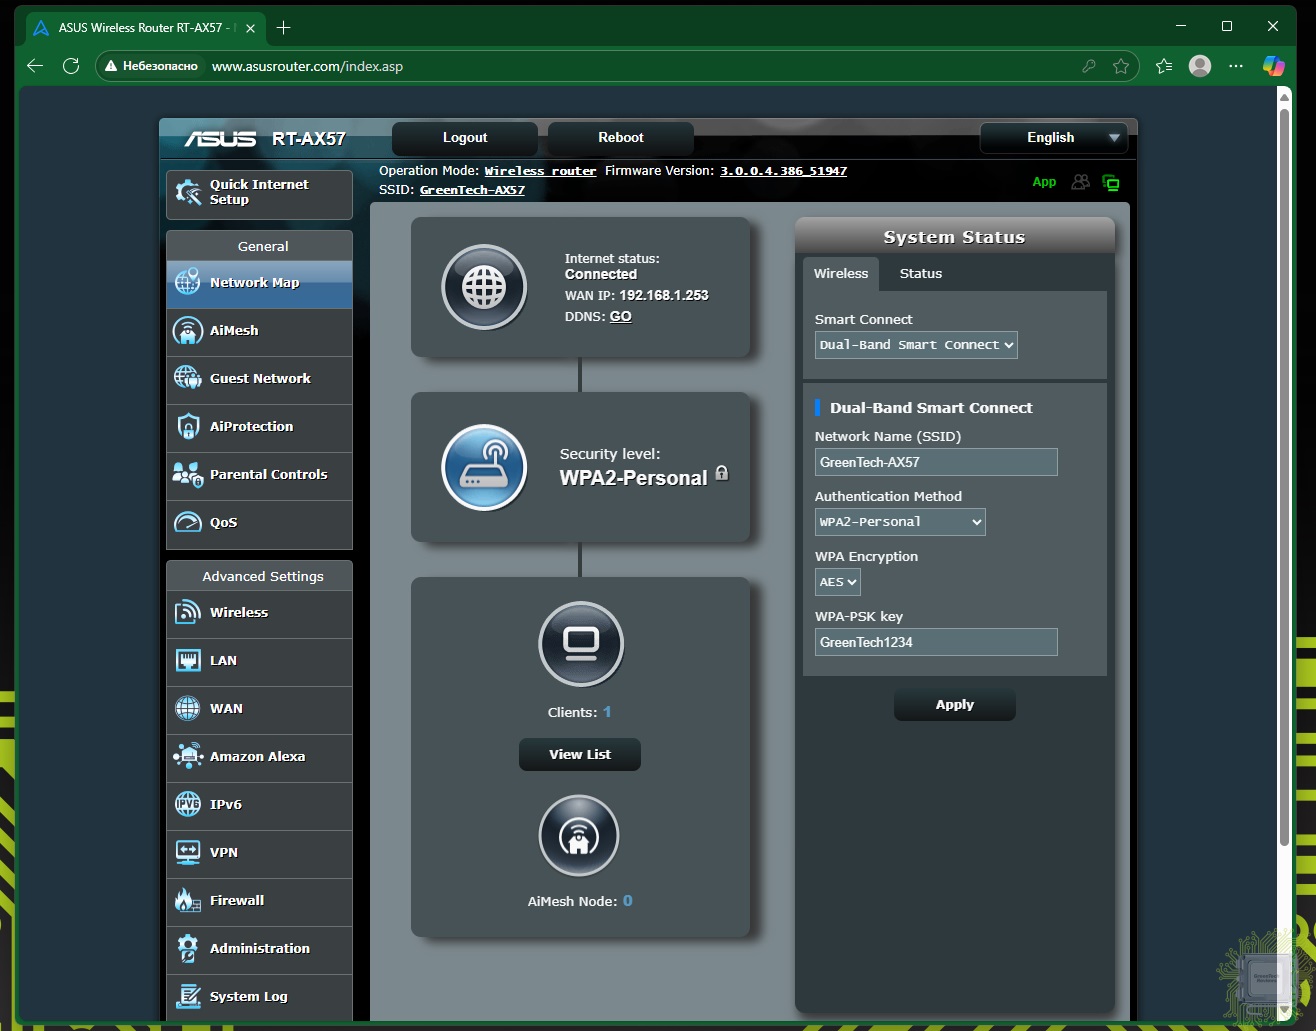This screenshot has height=1031, width=1316.
Task: Click the Logout button
Action: tap(465, 138)
